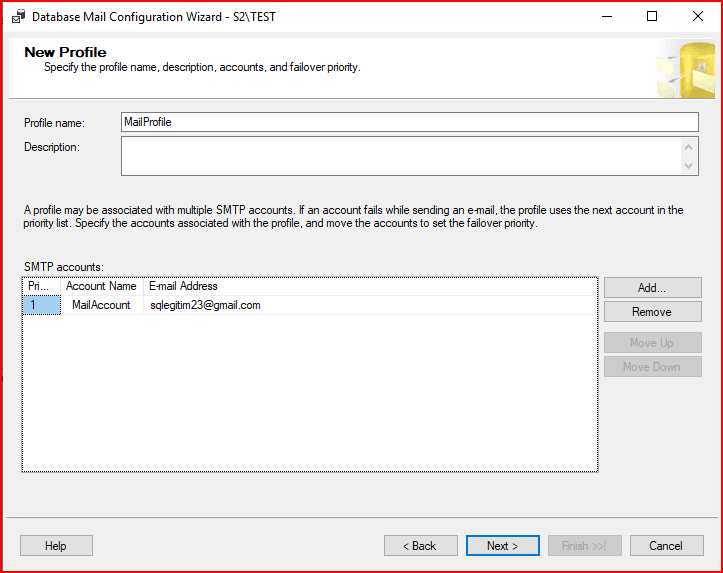Click the Move Down button
This screenshot has height=573, width=723.
652,367
